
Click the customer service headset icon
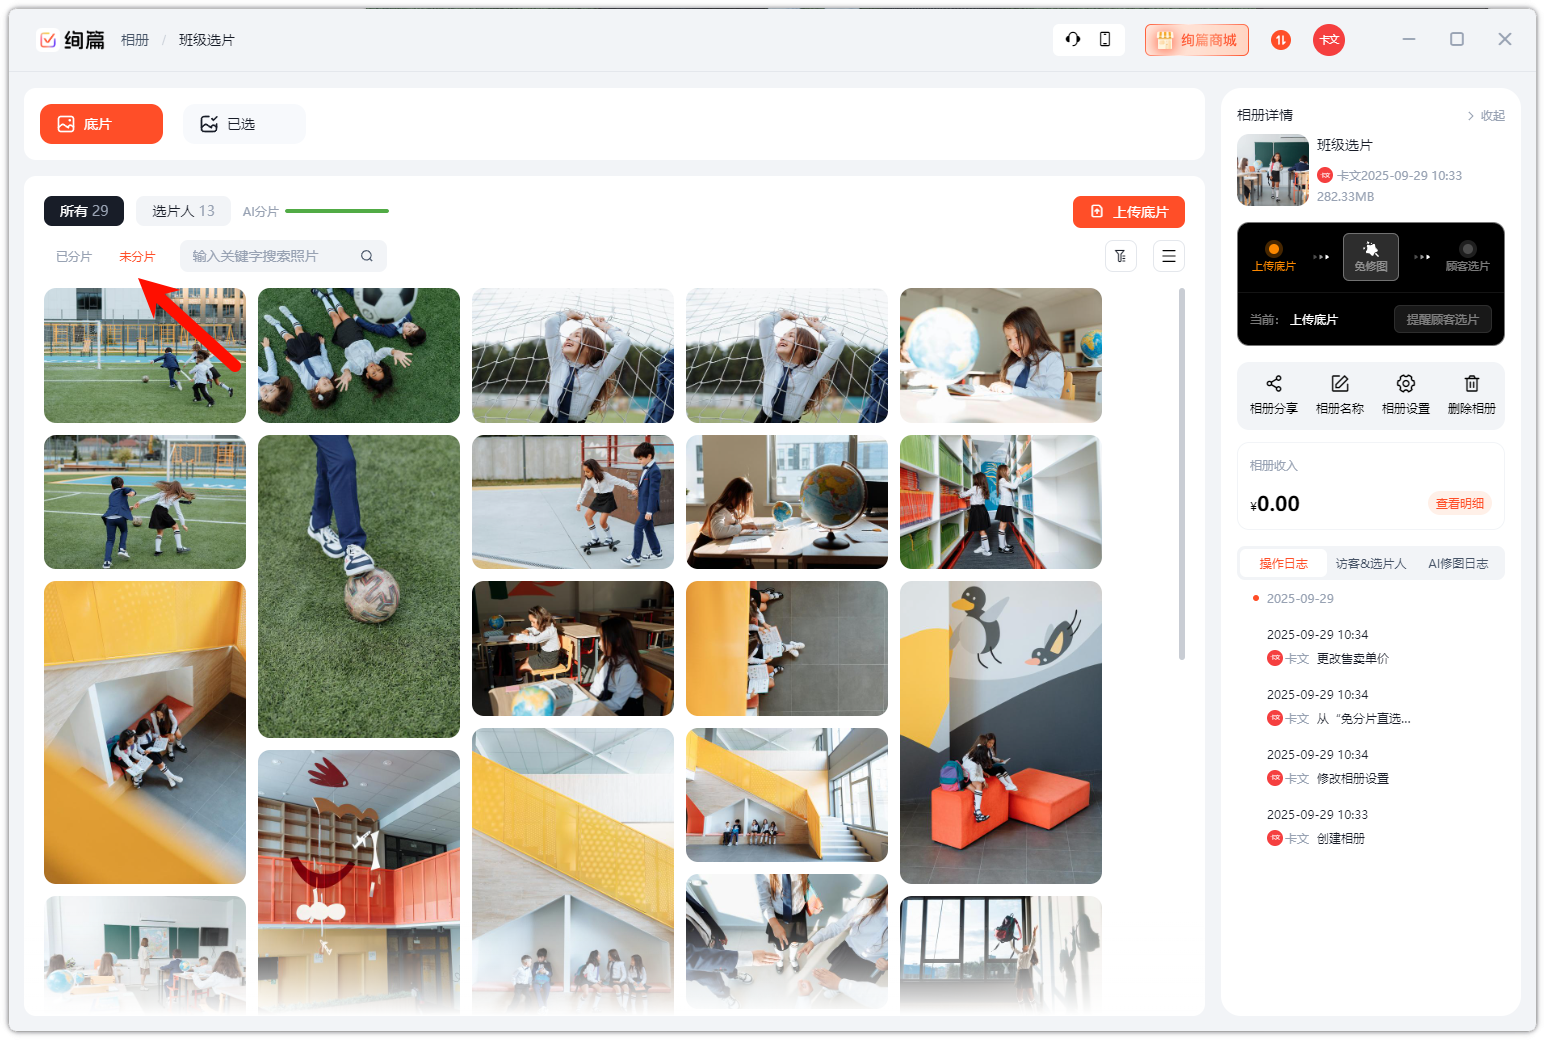[1073, 39]
